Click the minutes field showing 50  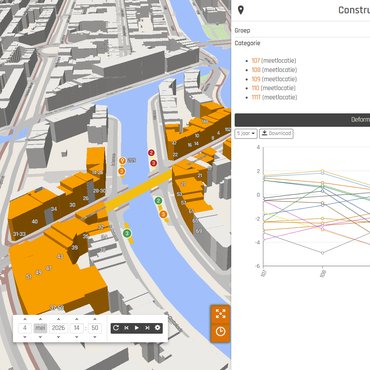pyautogui.click(x=95, y=328)
